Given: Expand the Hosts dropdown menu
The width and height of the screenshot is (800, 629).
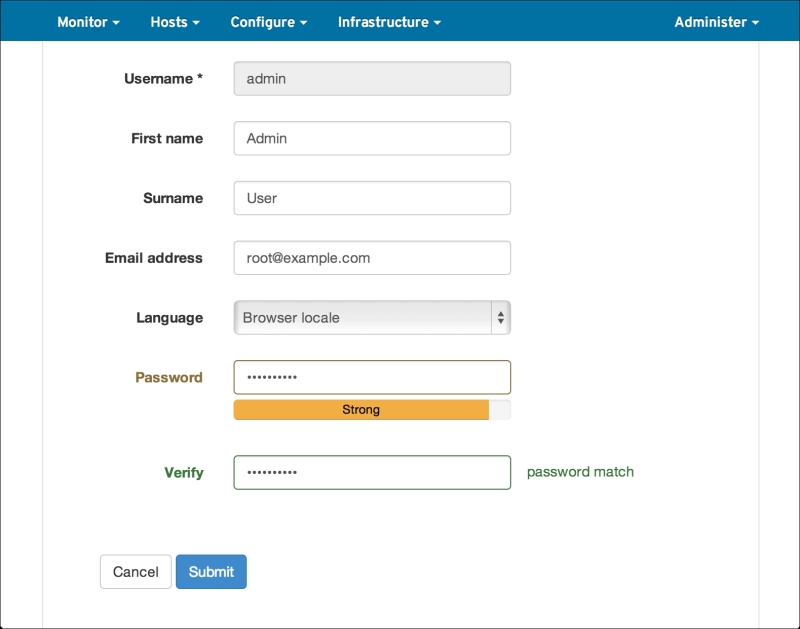Looking at the screenshot, I should click(x=175, y=22).
